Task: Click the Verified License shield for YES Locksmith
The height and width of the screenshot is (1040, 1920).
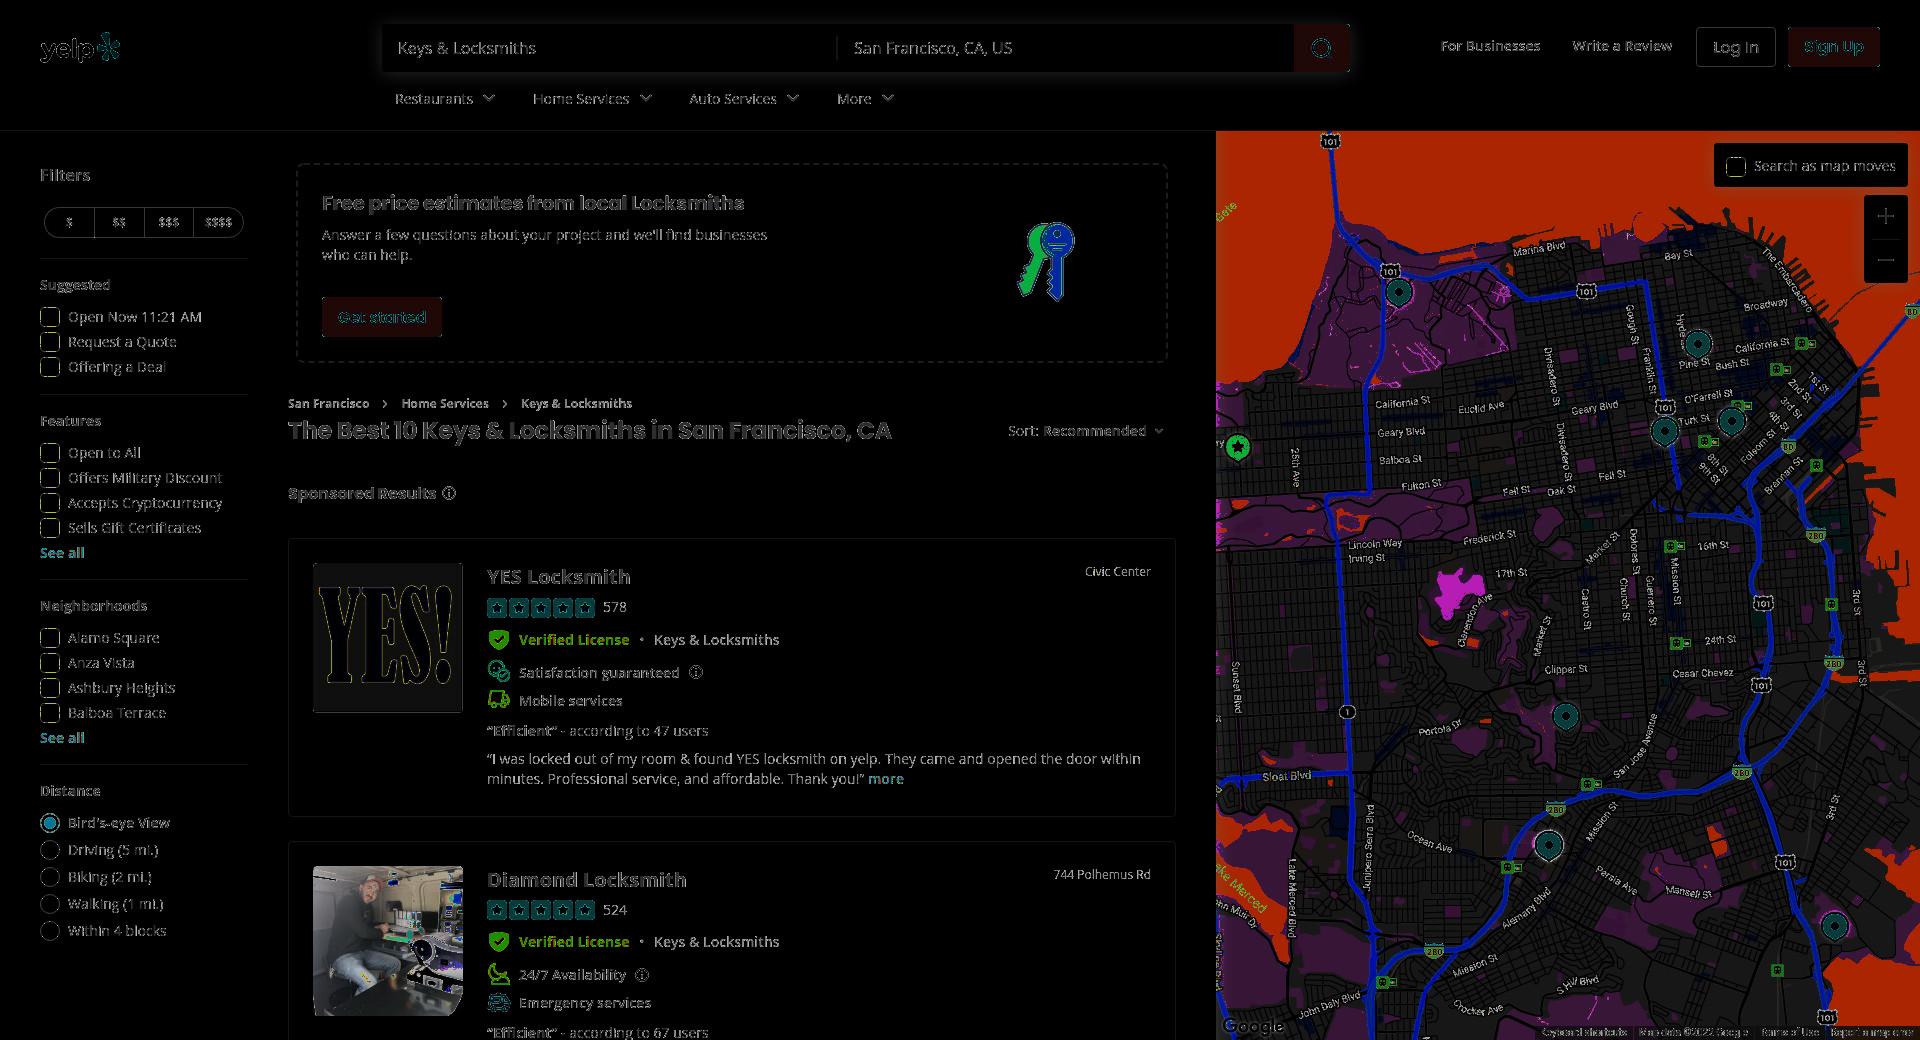Action: click(498, 639)
